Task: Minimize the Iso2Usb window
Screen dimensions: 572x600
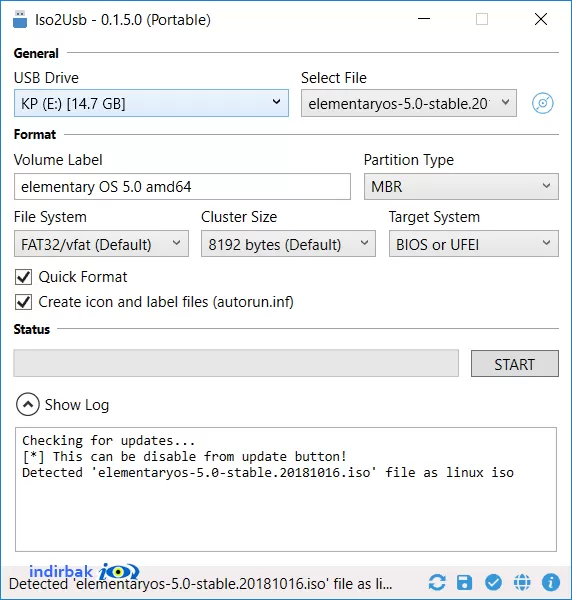Action: (424, 19)
